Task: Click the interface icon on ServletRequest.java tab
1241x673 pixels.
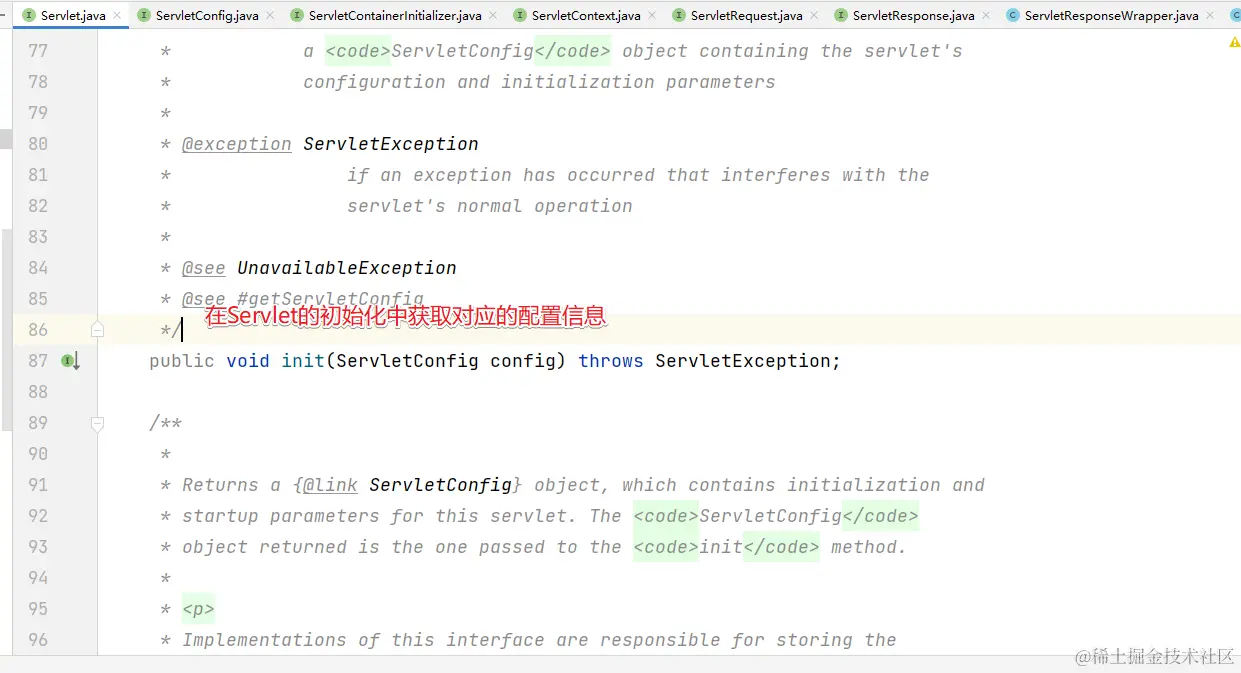Action: tap(679, 16)
